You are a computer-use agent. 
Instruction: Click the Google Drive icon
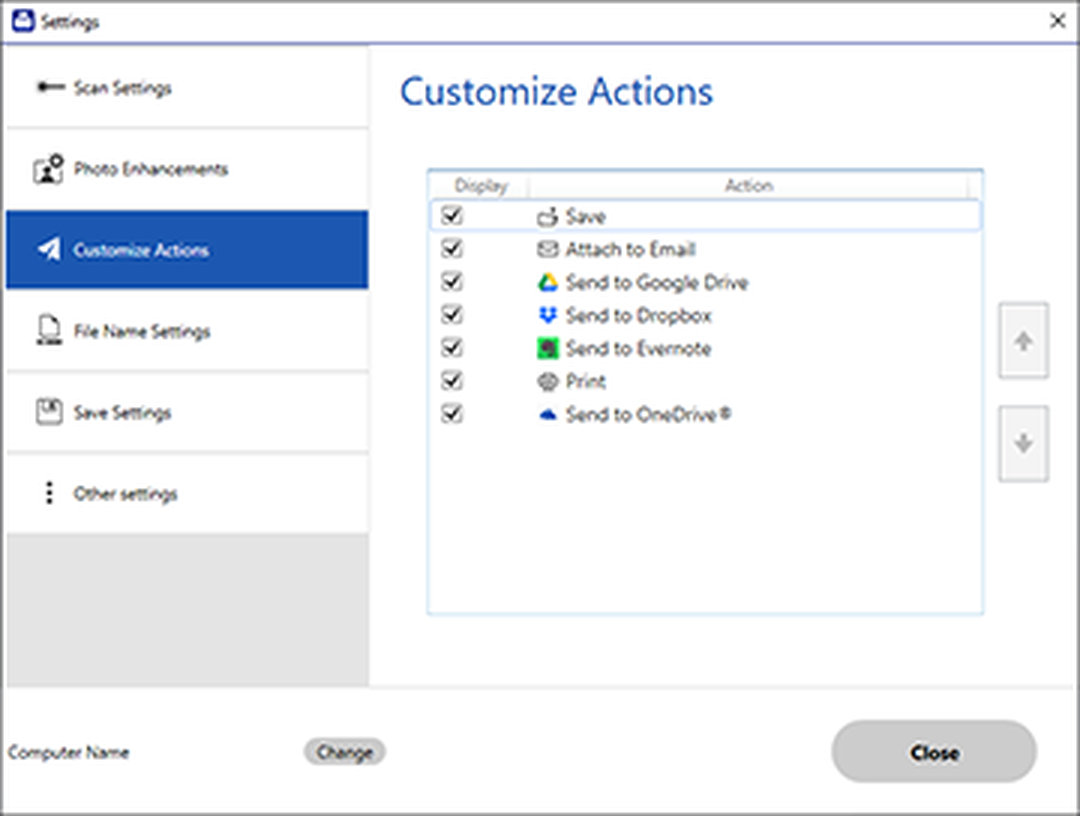coord(548,282)
